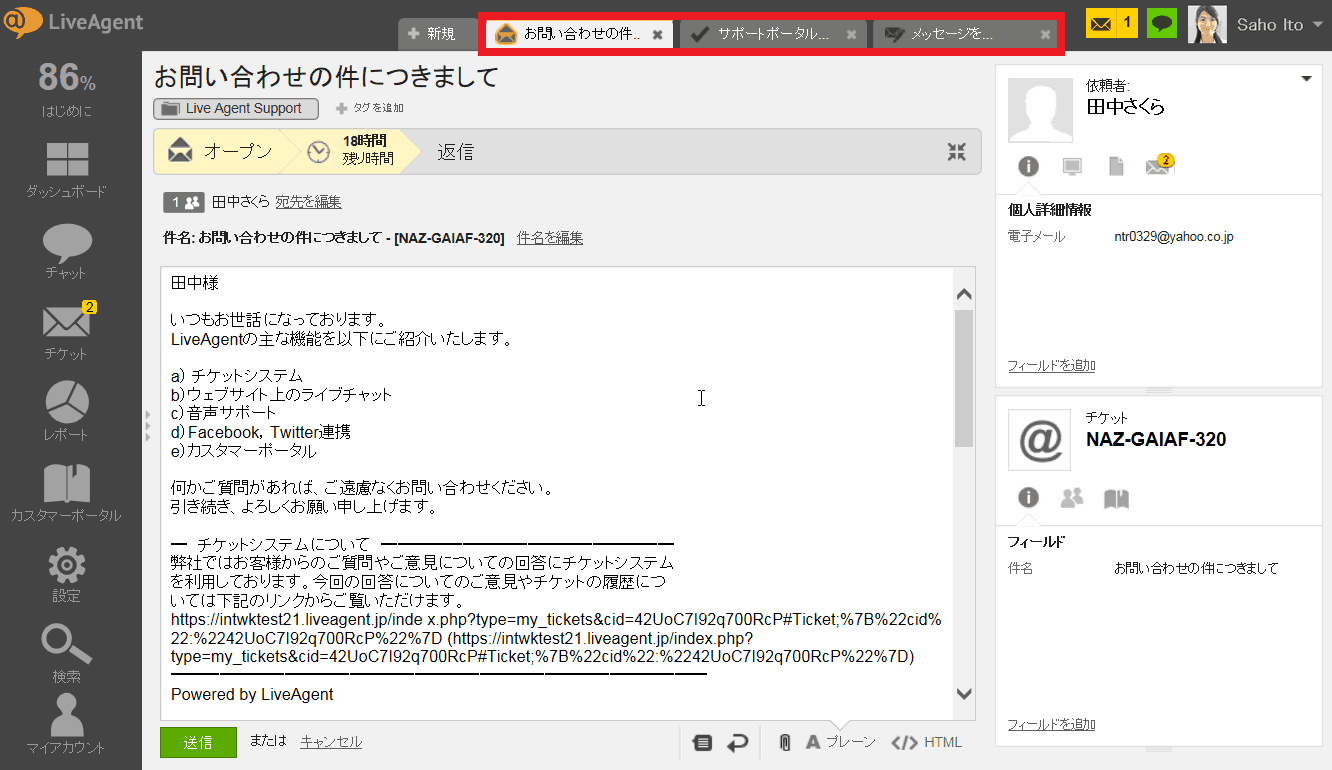The width and height of the screenshot is (1332, 770).
Task: Click ticket subject value お問い合わせの件につきまして
Action: click(x=1196, y=568)
